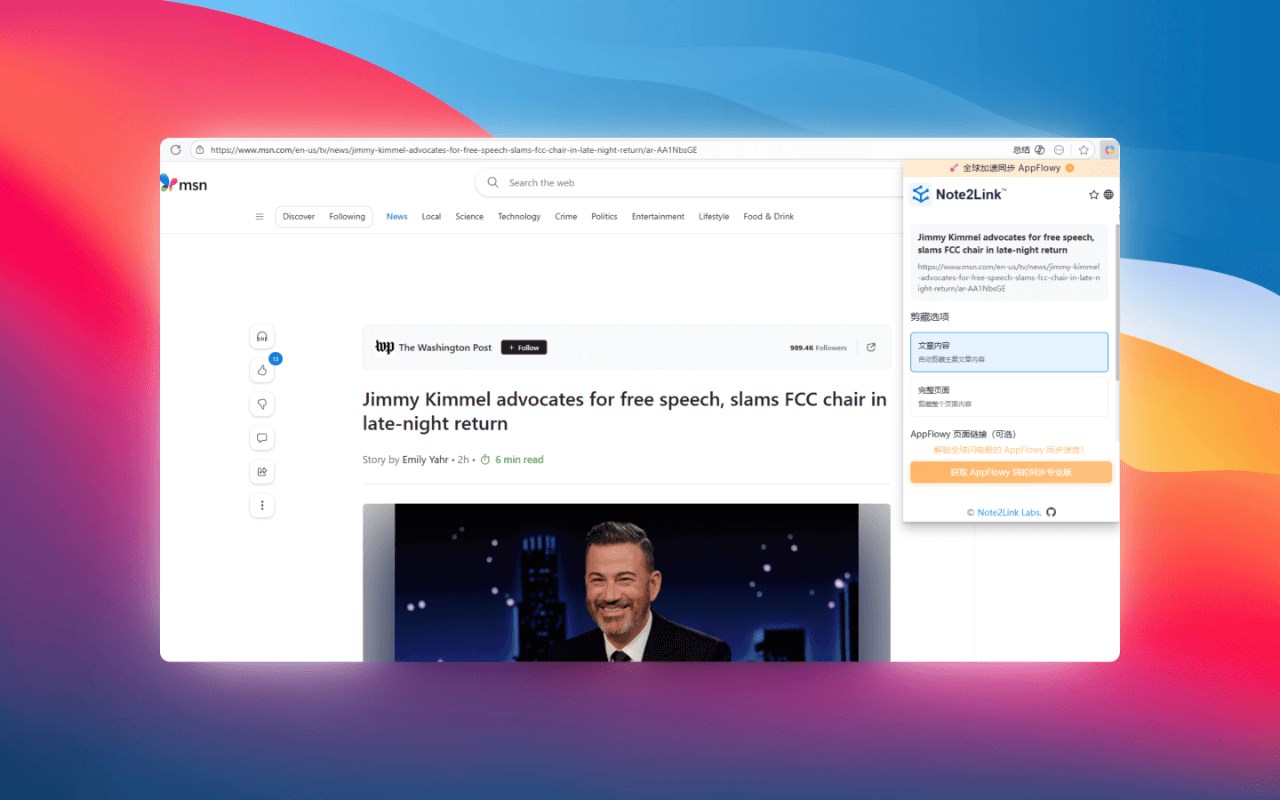The width and height of the screenshot is (1280, 800).
Task: Open the Local category
Action: [x=431, y=216]
